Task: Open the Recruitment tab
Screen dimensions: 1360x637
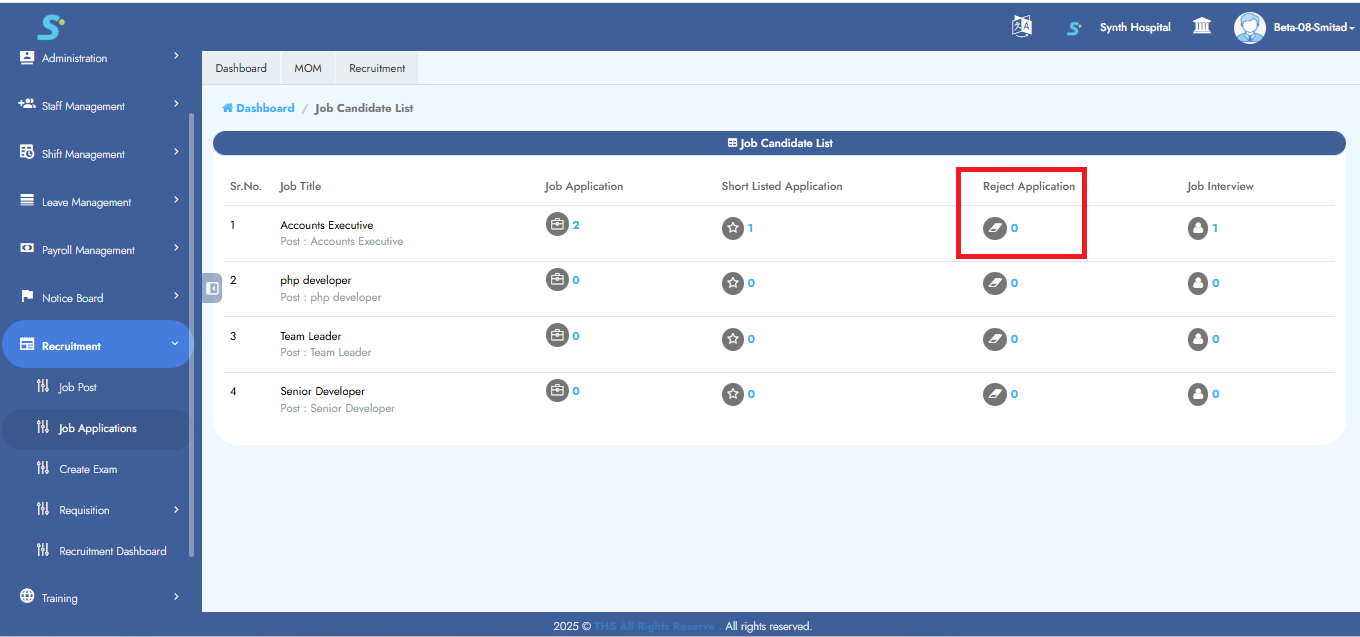Action: 377,67
